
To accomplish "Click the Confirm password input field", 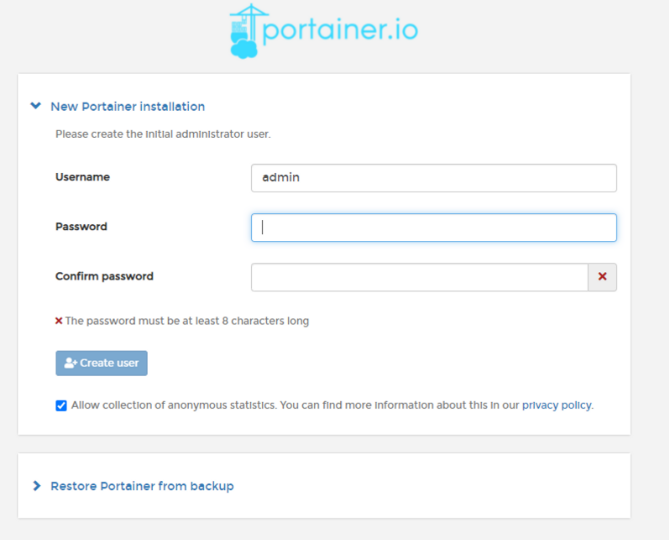I will pyautogui.click(x=419, y=277).
